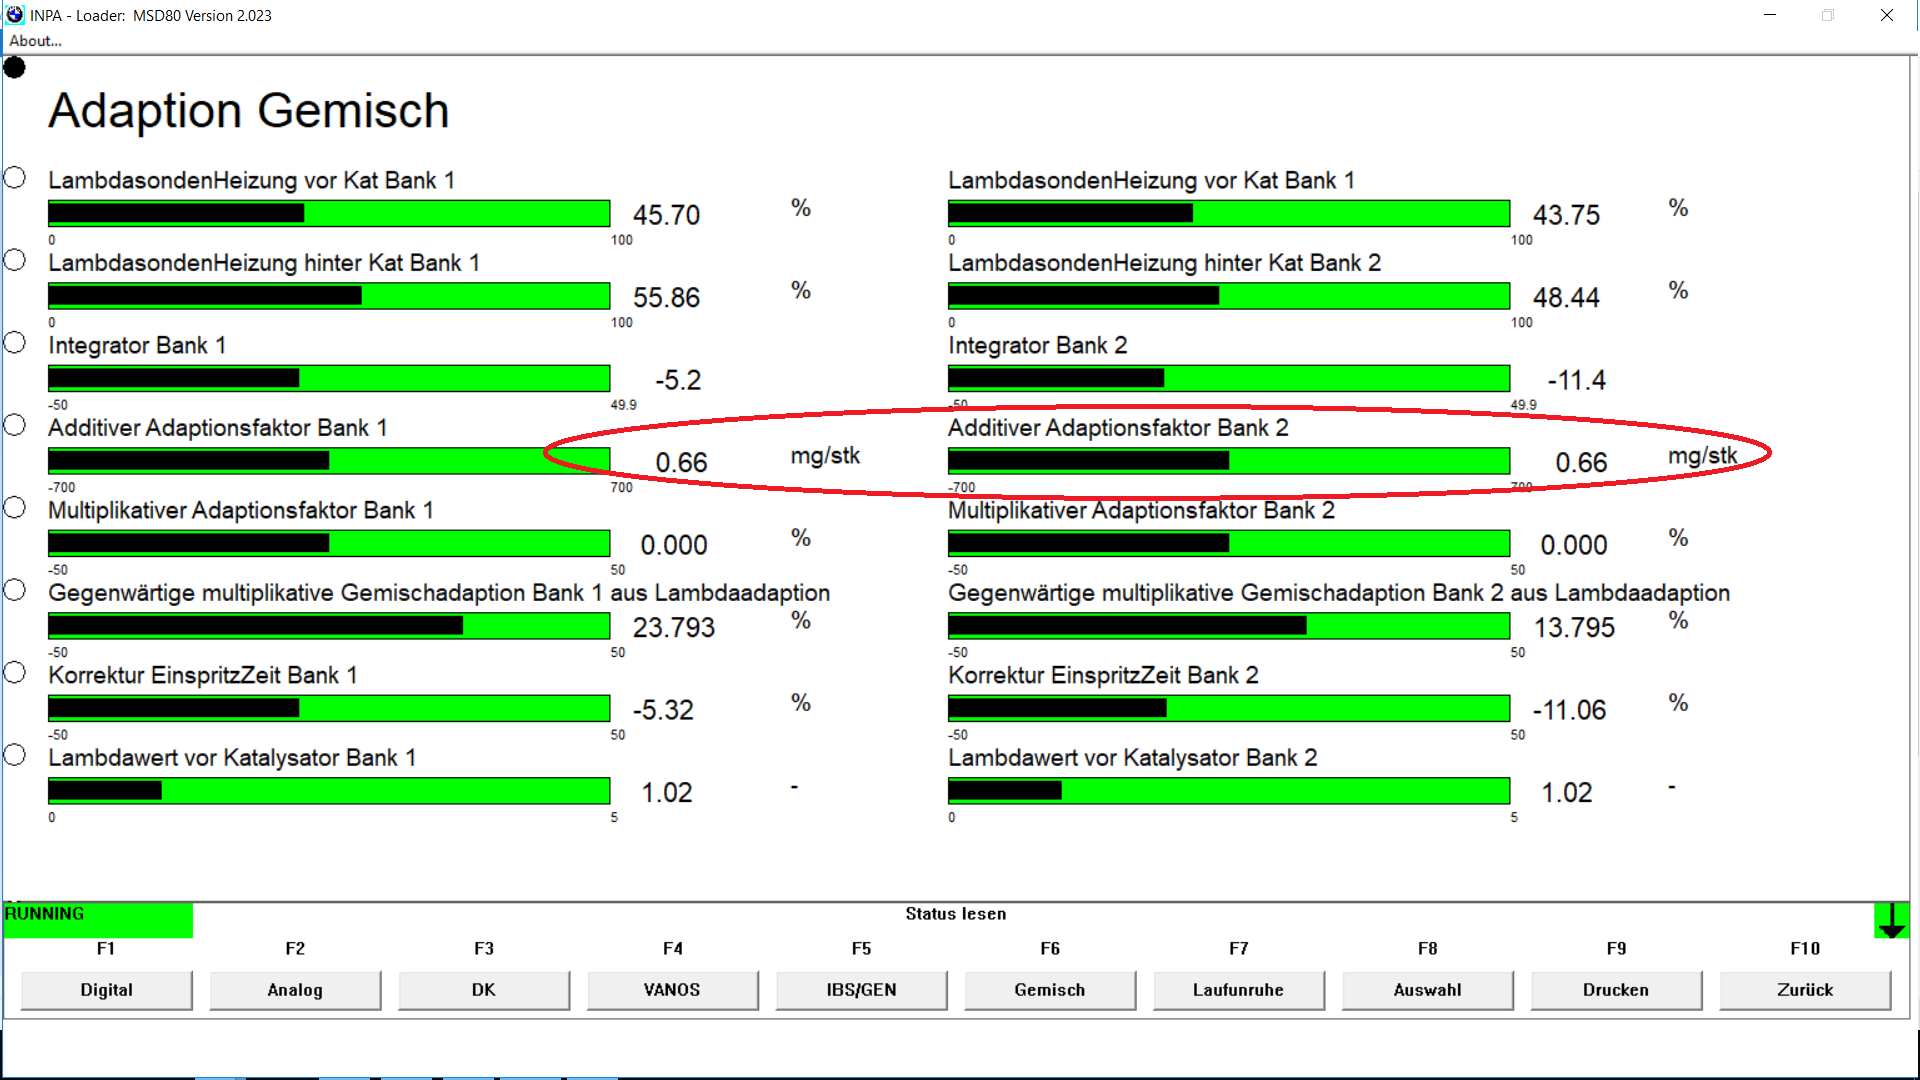
Task: Select radio button for Multiplikativer Adaptionsfaktor Bank 1
Action: (x=14, y=508)
